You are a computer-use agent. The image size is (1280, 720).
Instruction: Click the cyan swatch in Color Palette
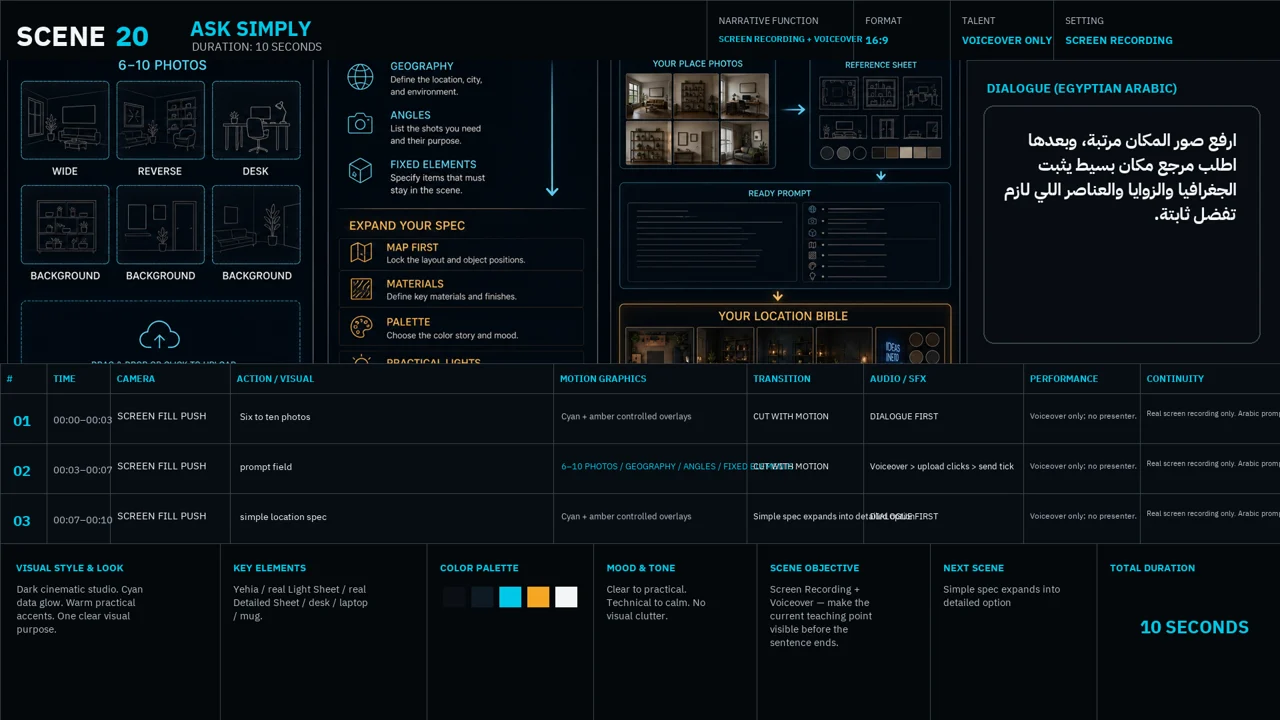[x=510, y=597]
